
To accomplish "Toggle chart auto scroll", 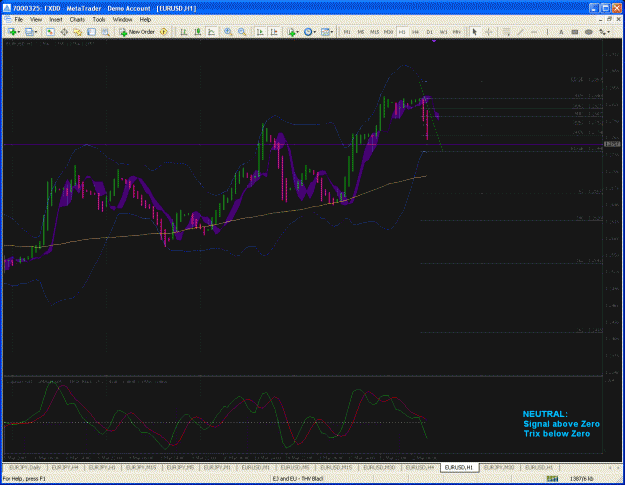I will point(260,32).
